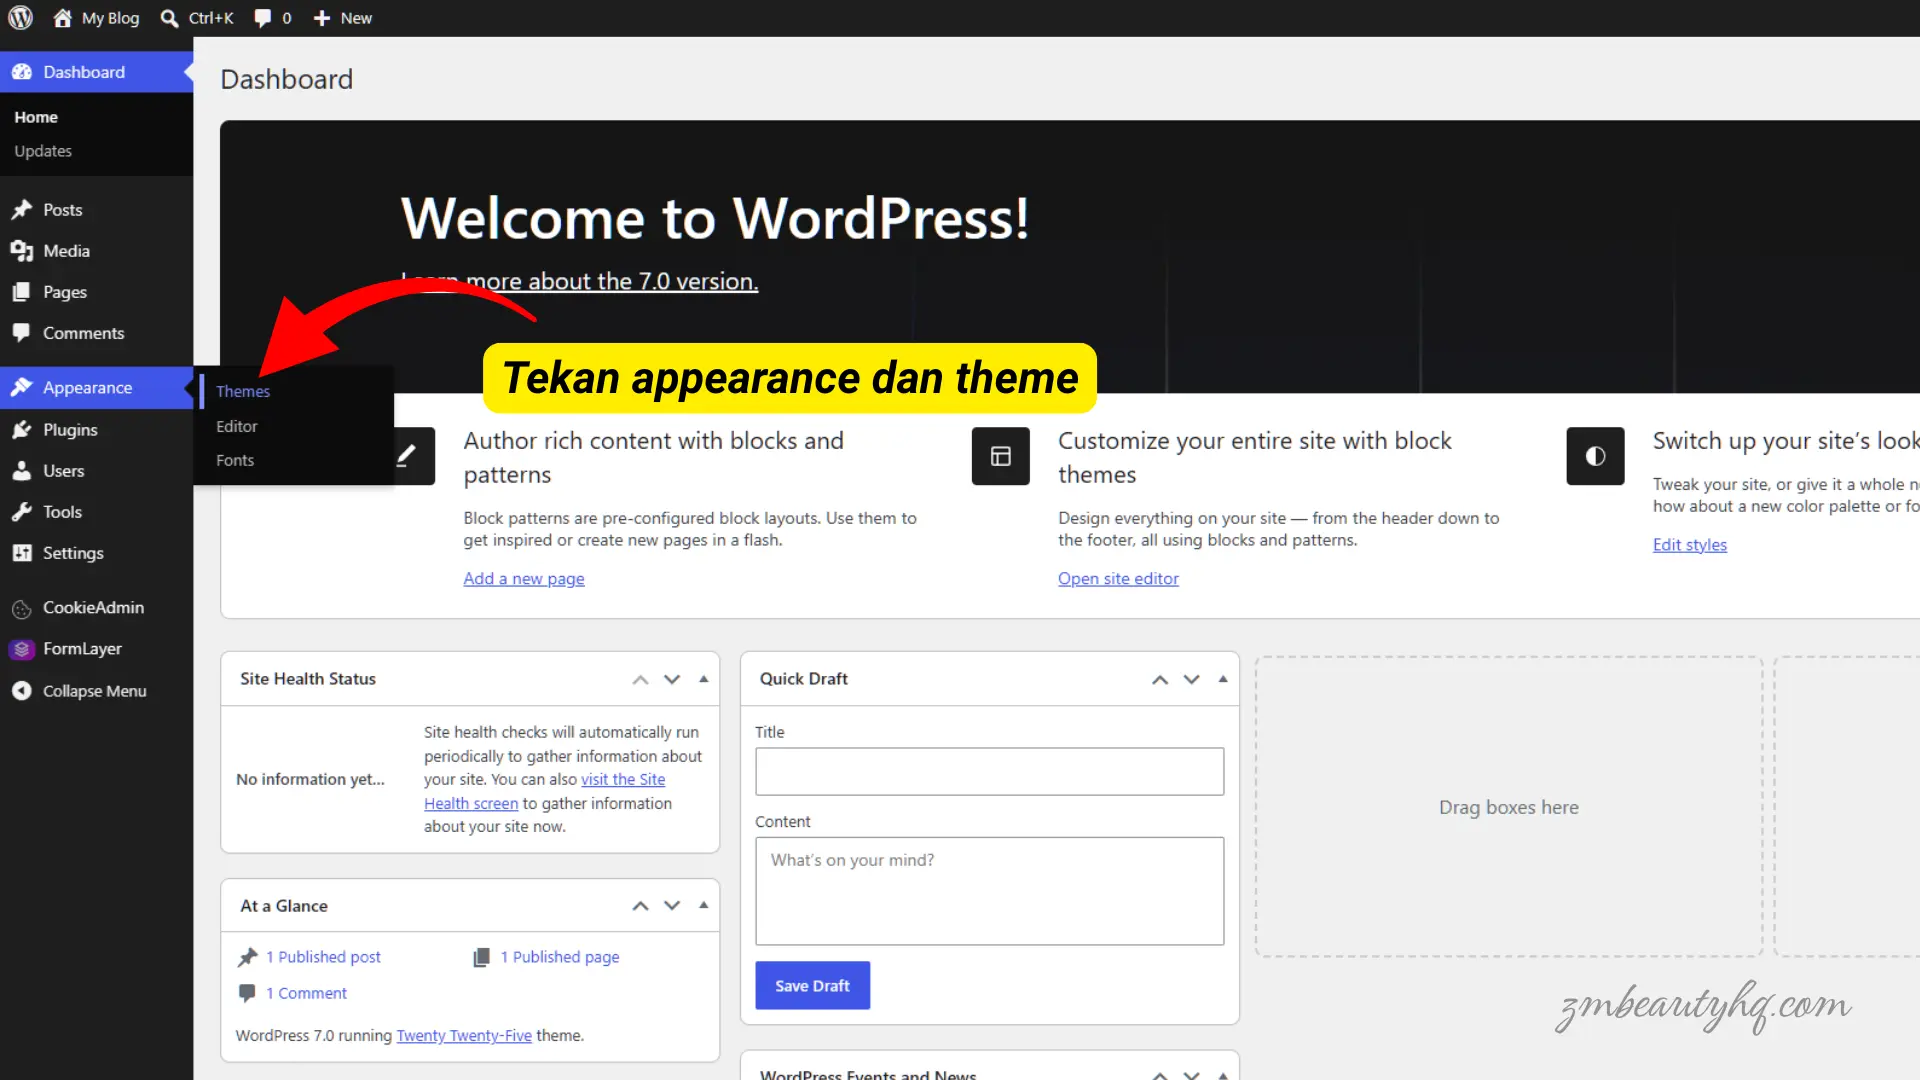Viewport: 1920px width, 1080px height.
Task: Click the Posts pushpin icon
Action: click(x=21, y=210)
